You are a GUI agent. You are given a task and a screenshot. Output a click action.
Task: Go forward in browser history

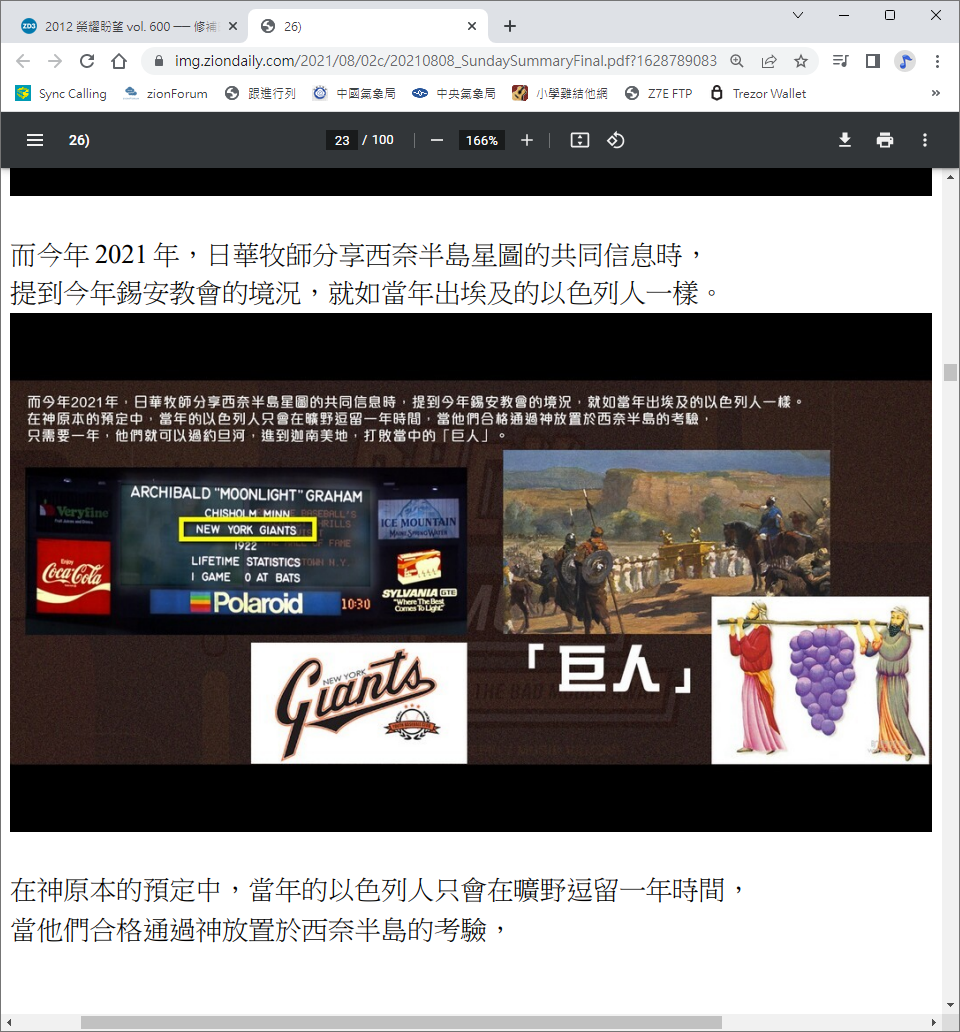[55, 61]
